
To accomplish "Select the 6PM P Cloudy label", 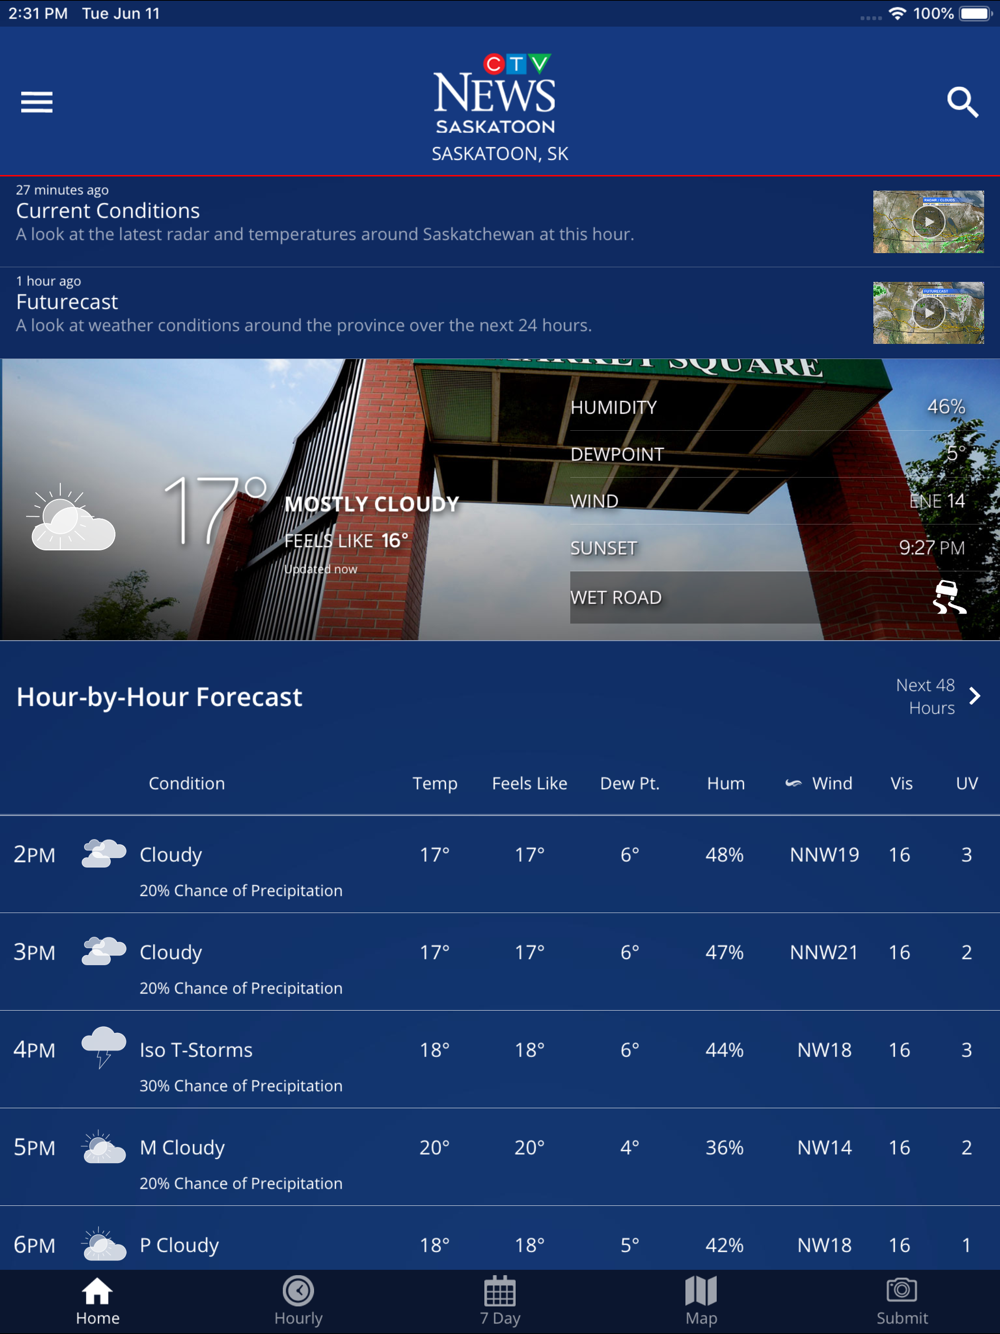I will pyautogui.click(x=179, y=1245).
